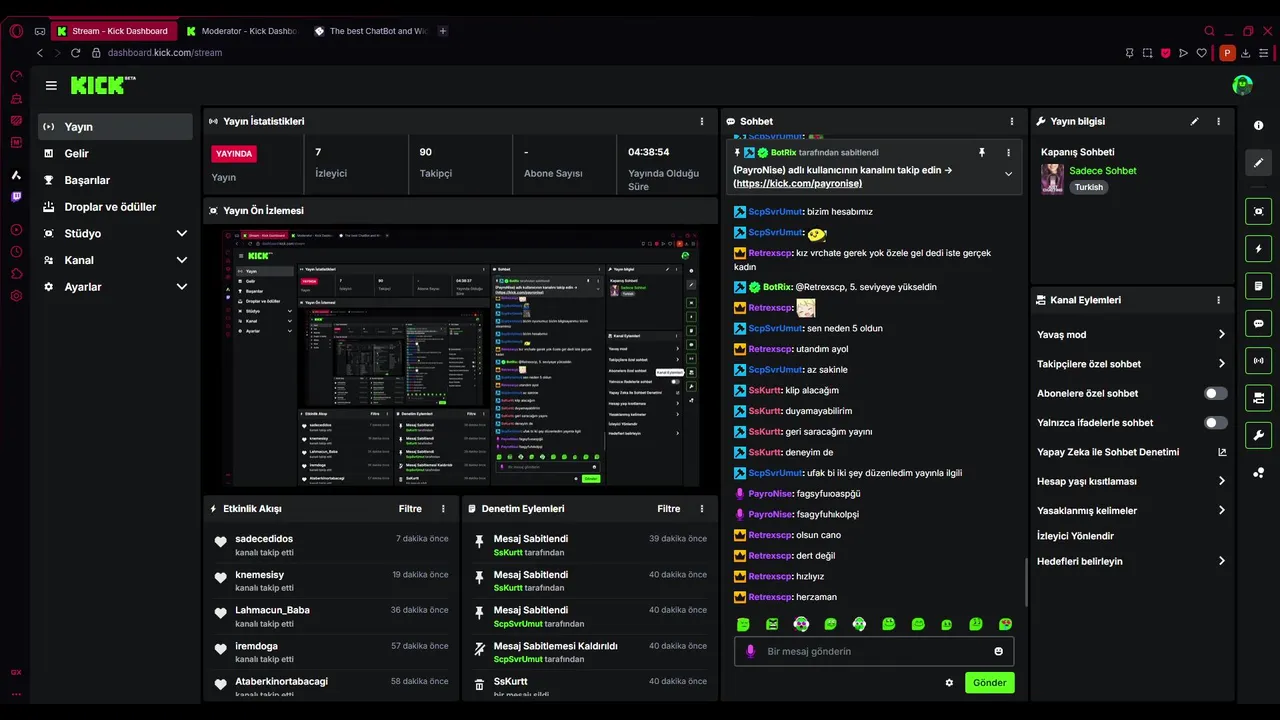The height and width of the screenshot is (720, 1280).
Task: Open Yasaklanmış kelimeler settings
Action: 1132,511
